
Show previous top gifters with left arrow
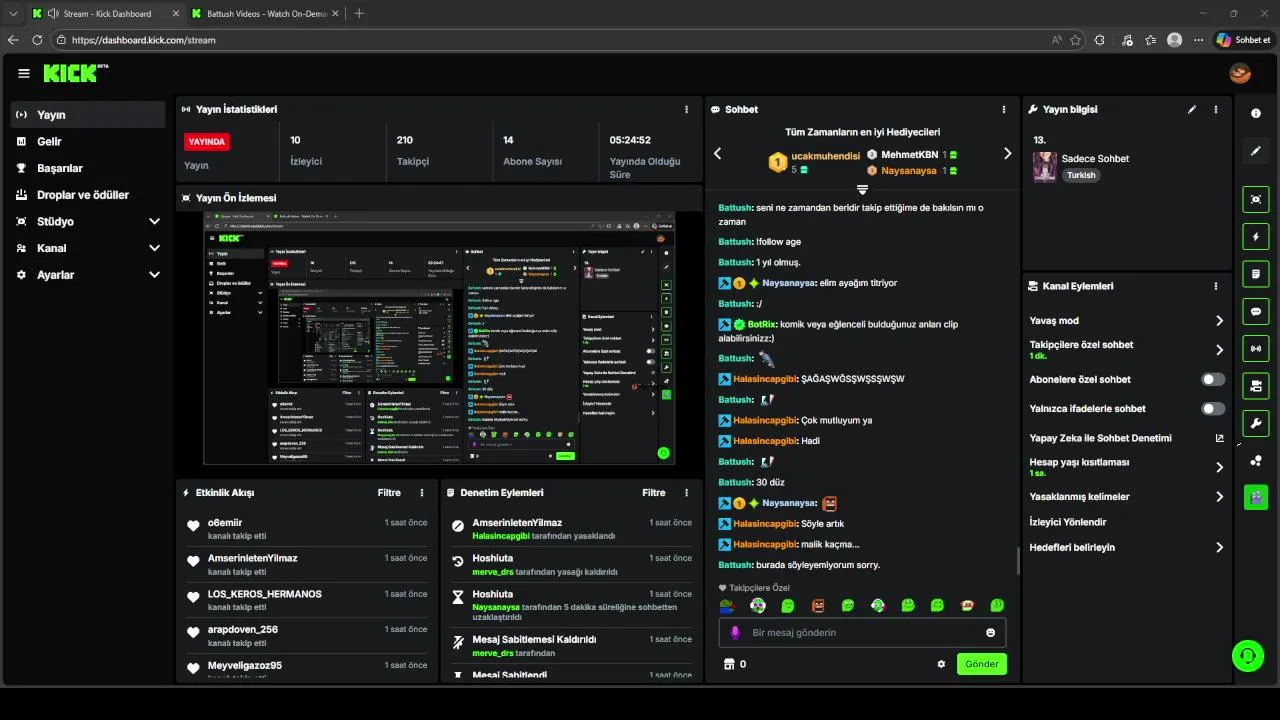pyautogui.click(x=717, y=154)
